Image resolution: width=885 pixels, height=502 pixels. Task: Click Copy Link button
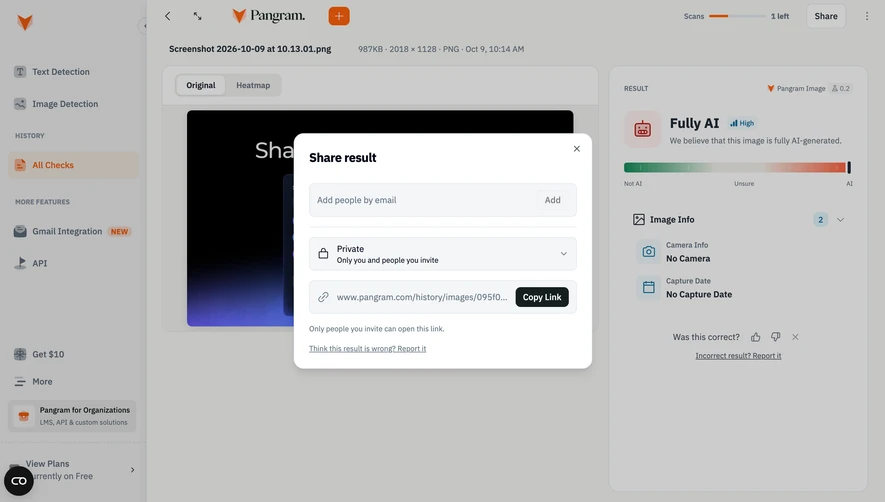(542, 297)
